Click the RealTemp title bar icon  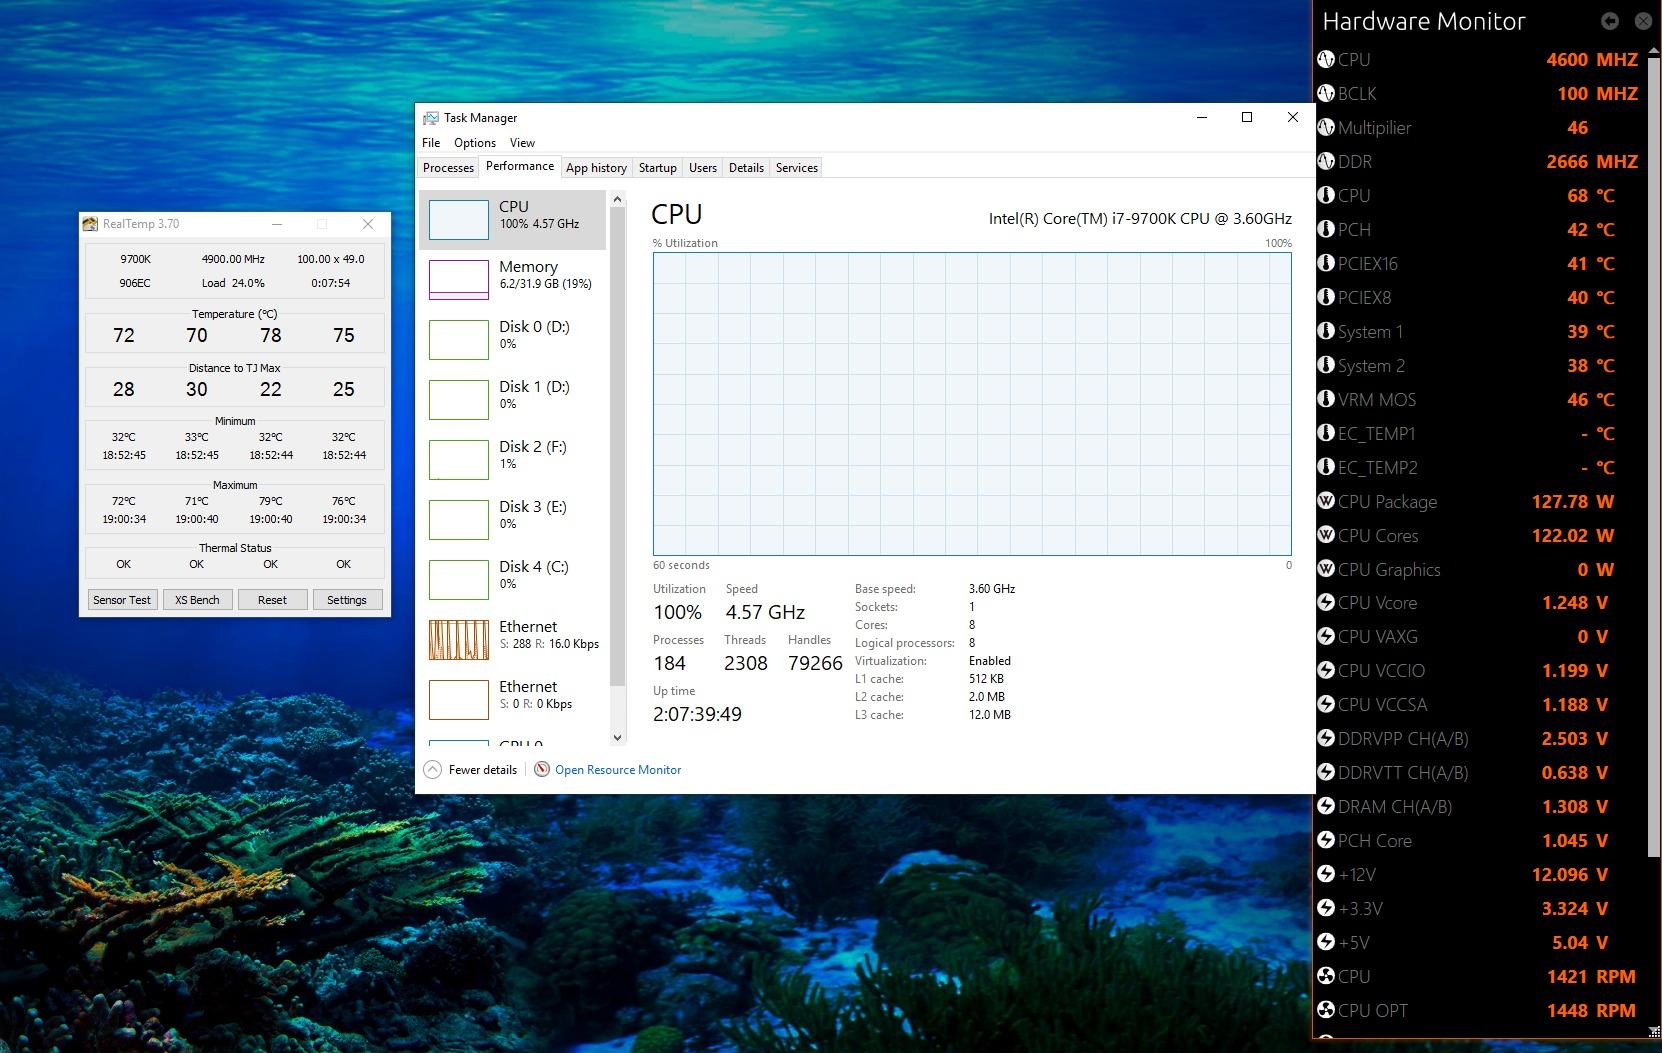92,224
